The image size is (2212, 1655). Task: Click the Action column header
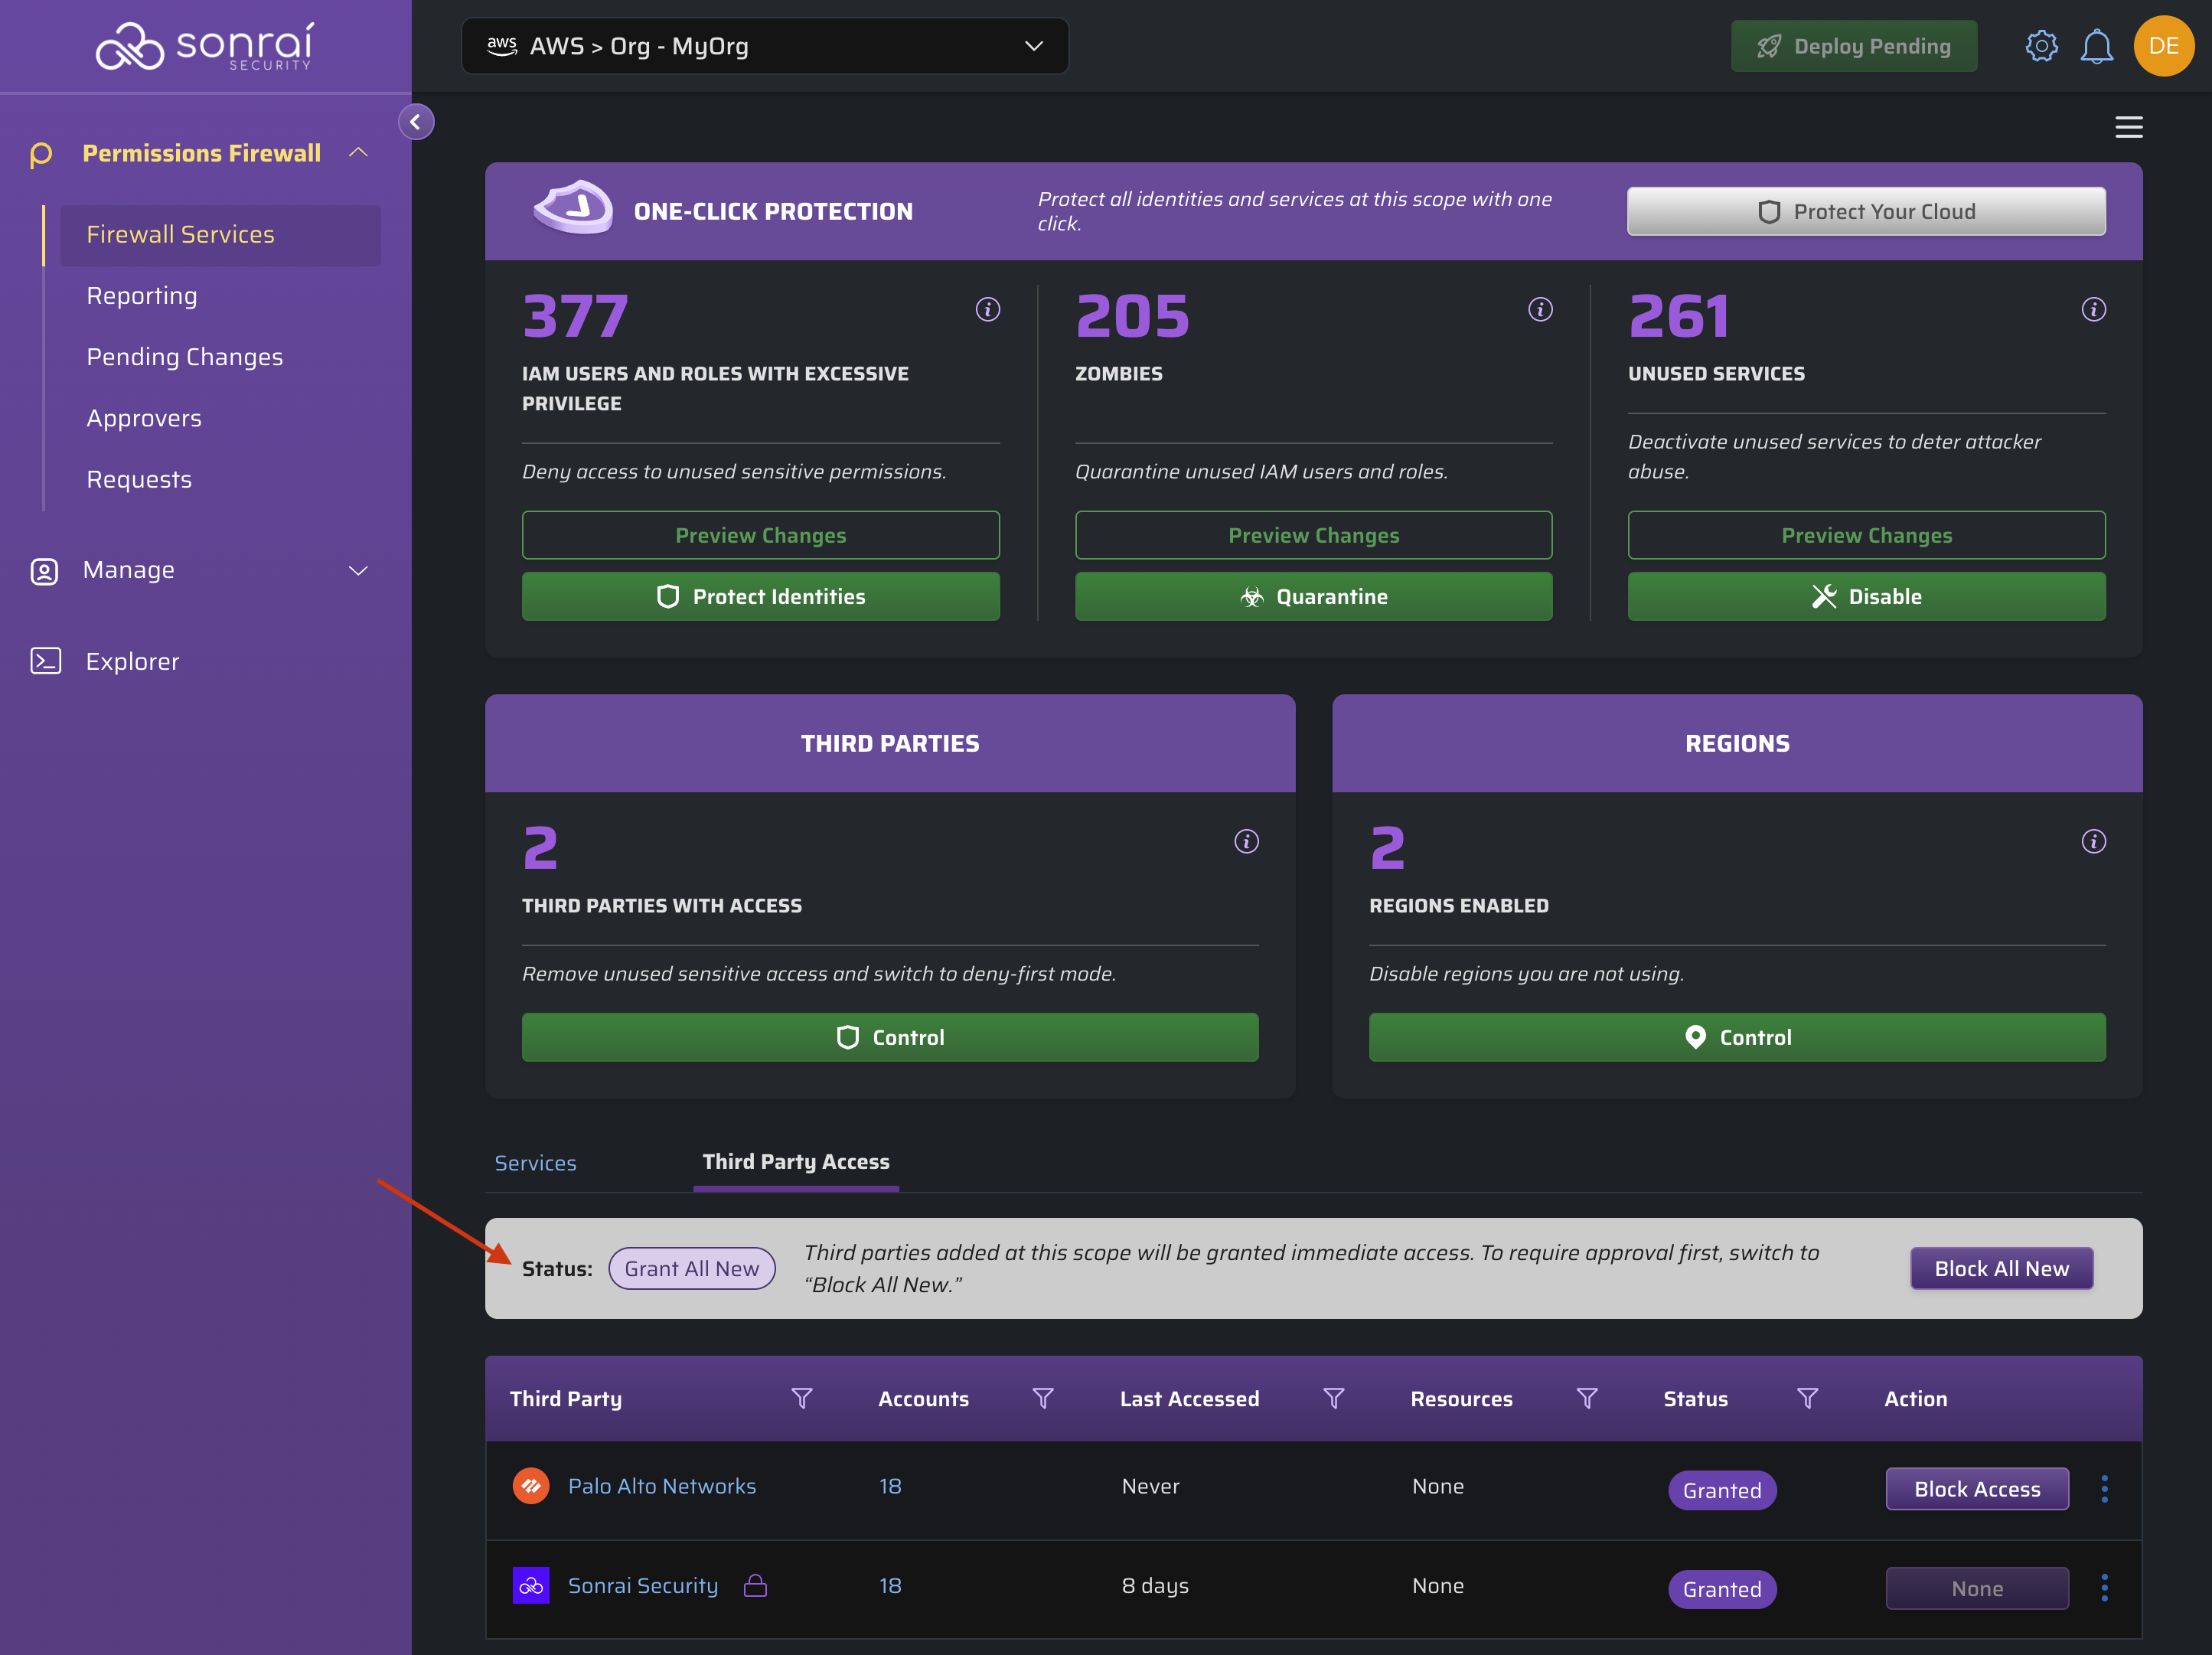pyautogui.click(x=1915, y=1398)
